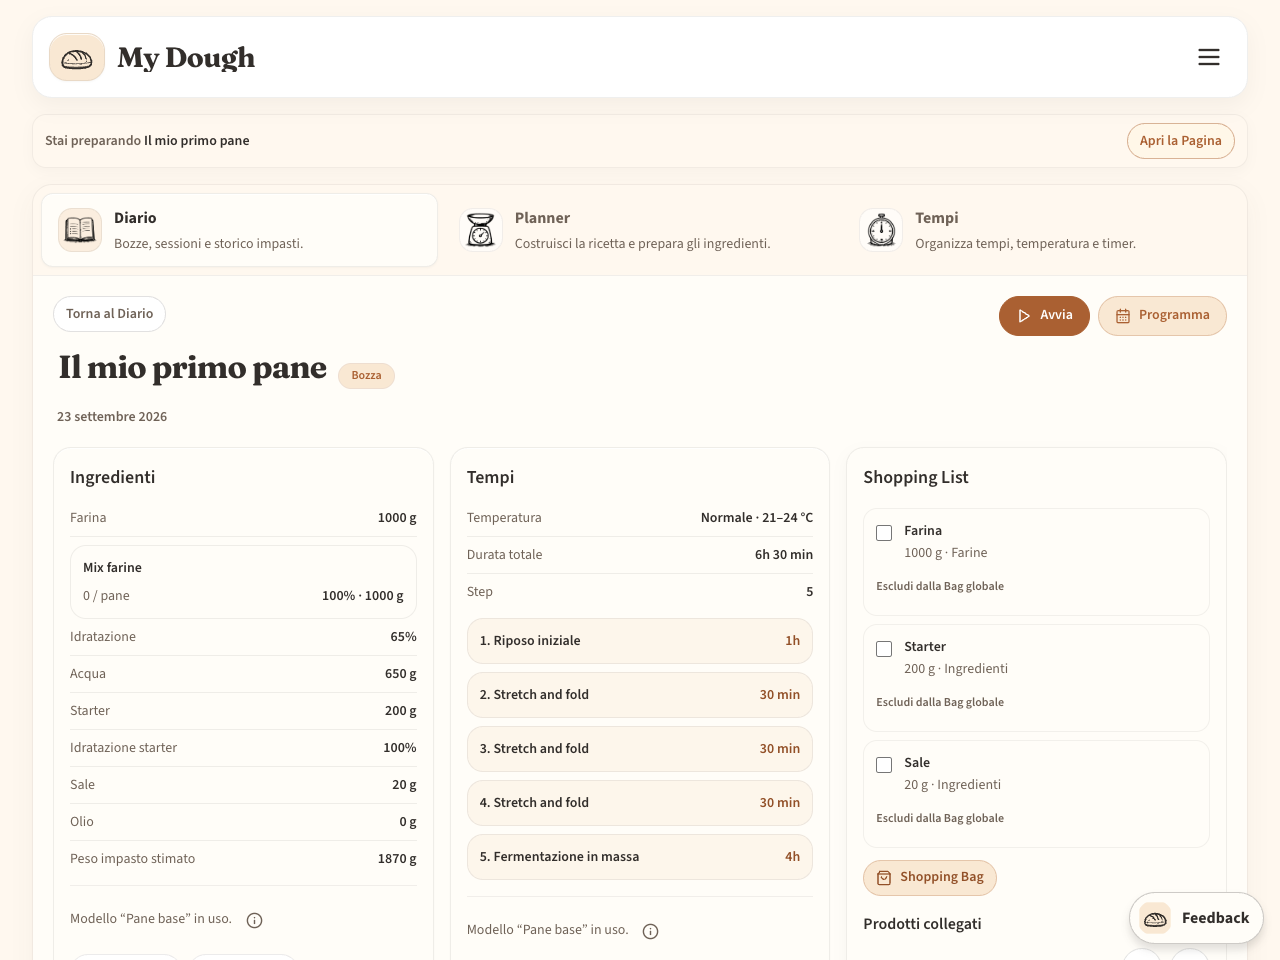Select step 4. Stretch and fold
Image resolution: width=1280 pixels, height=960 pixels.
[x=640, y=803]
